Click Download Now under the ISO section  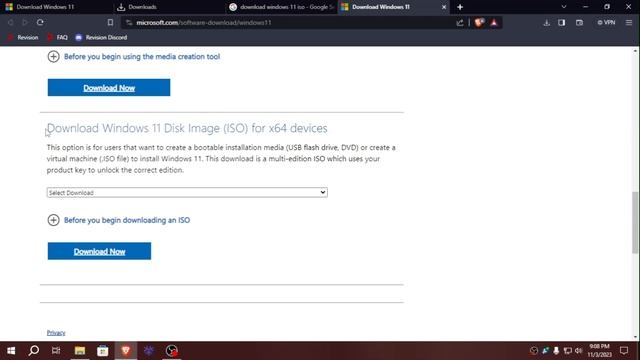tap(99, 251)
